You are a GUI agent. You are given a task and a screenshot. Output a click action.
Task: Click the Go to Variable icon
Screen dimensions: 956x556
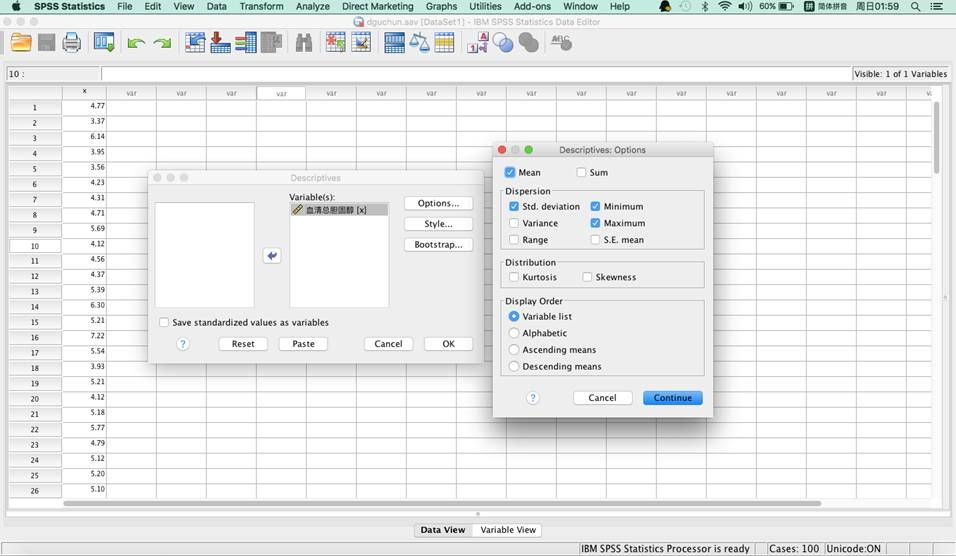coord(220,43)
